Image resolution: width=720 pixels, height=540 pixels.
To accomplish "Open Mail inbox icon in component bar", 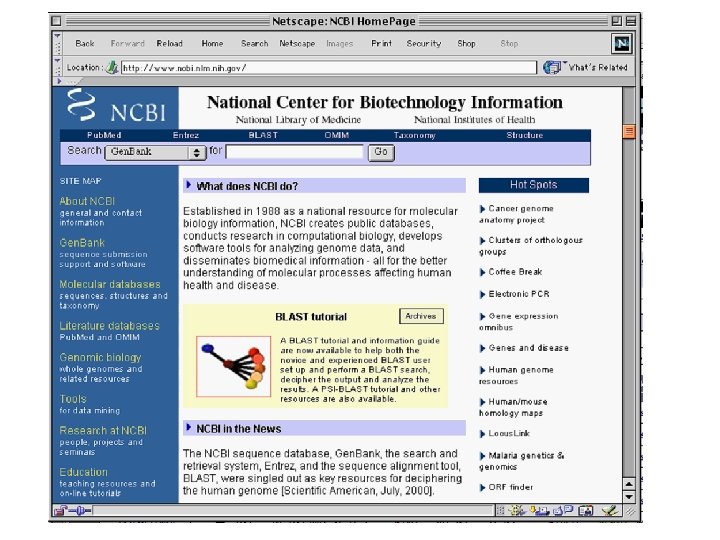I will 540,510.
